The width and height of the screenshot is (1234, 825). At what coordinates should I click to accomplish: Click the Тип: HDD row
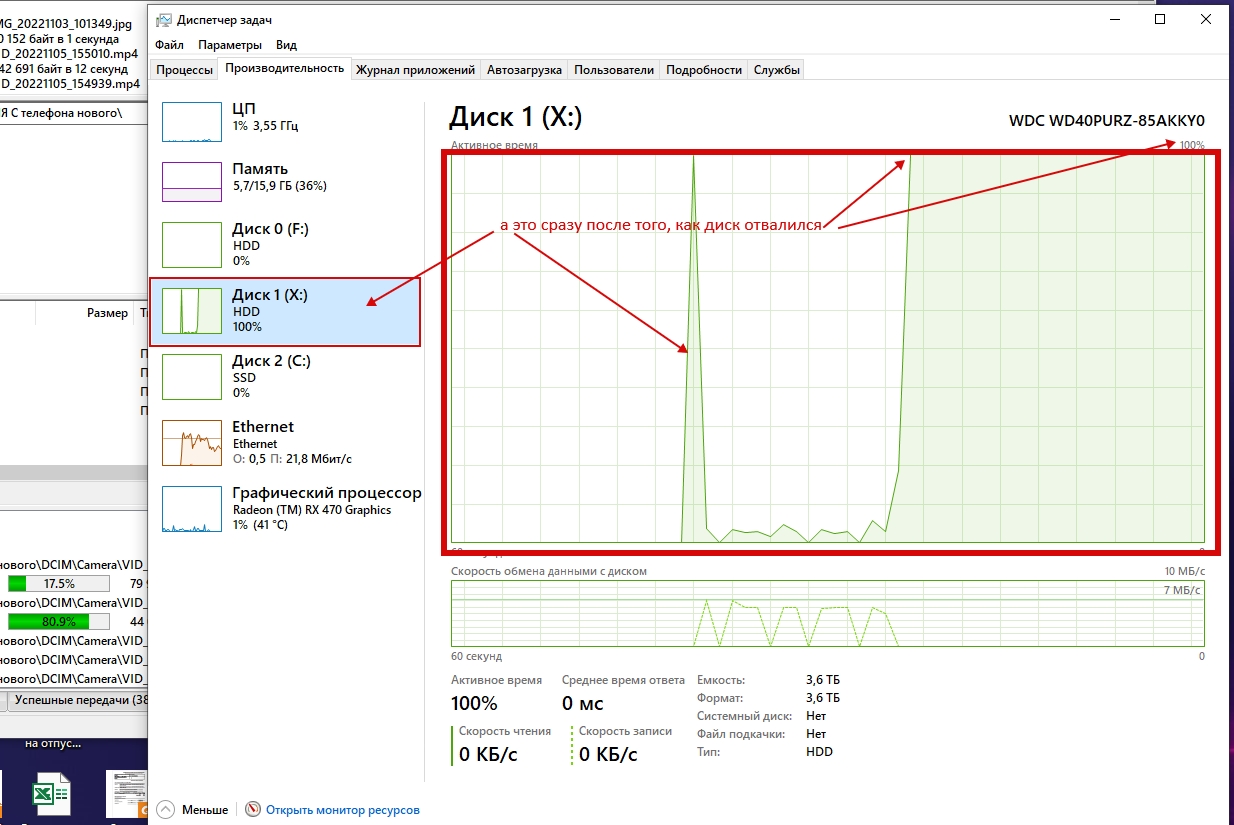pos(765,752)
